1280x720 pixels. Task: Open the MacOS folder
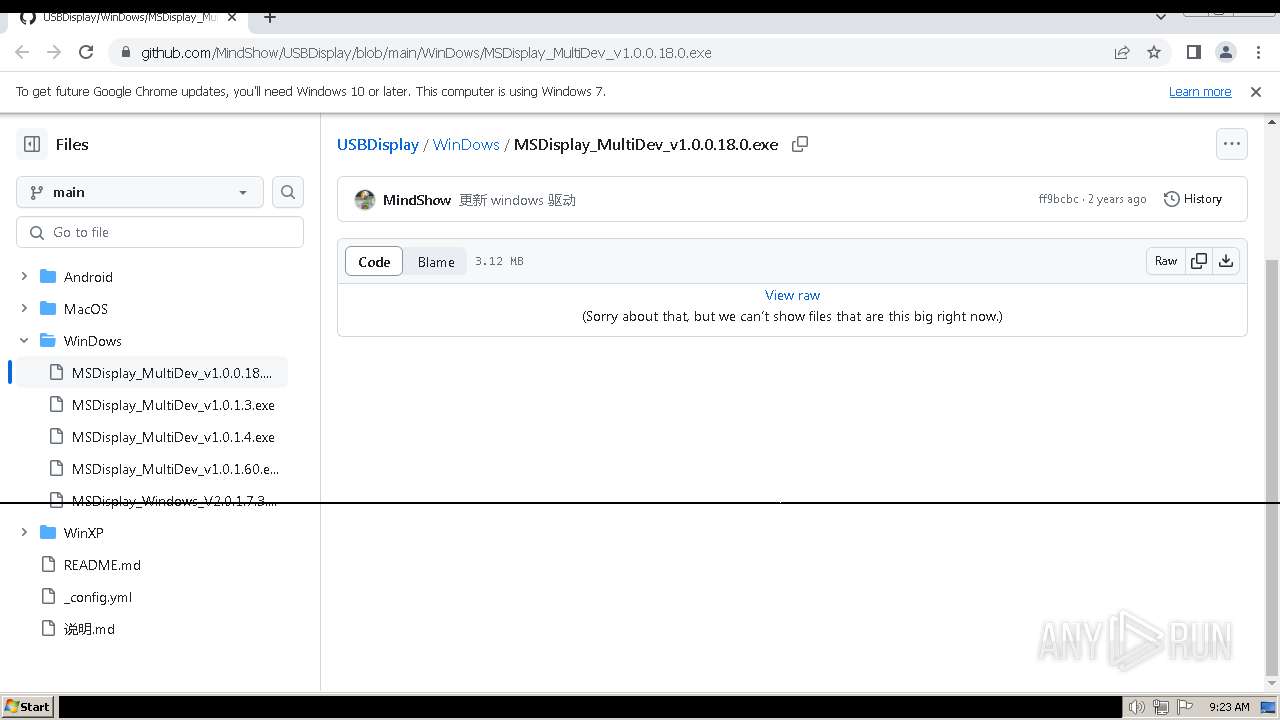[86, 309]
